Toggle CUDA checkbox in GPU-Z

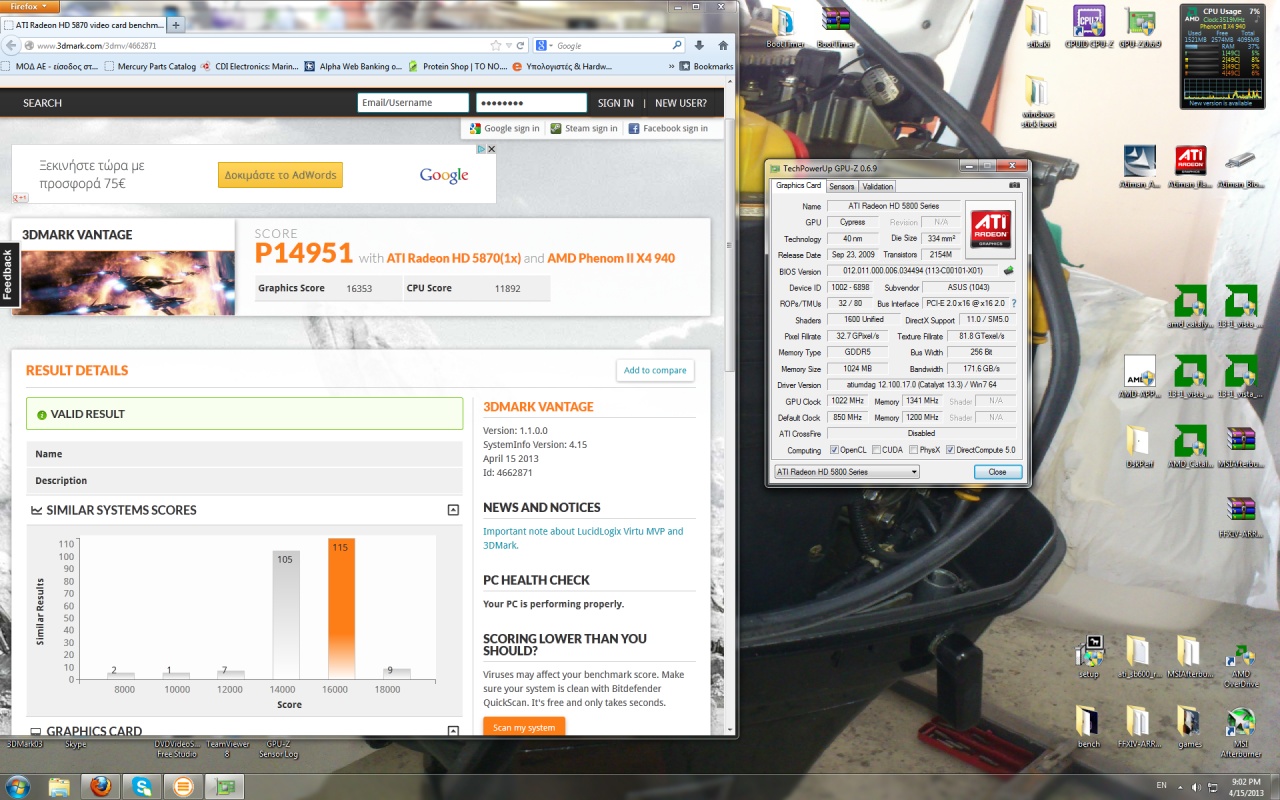(x=876, y=450)
